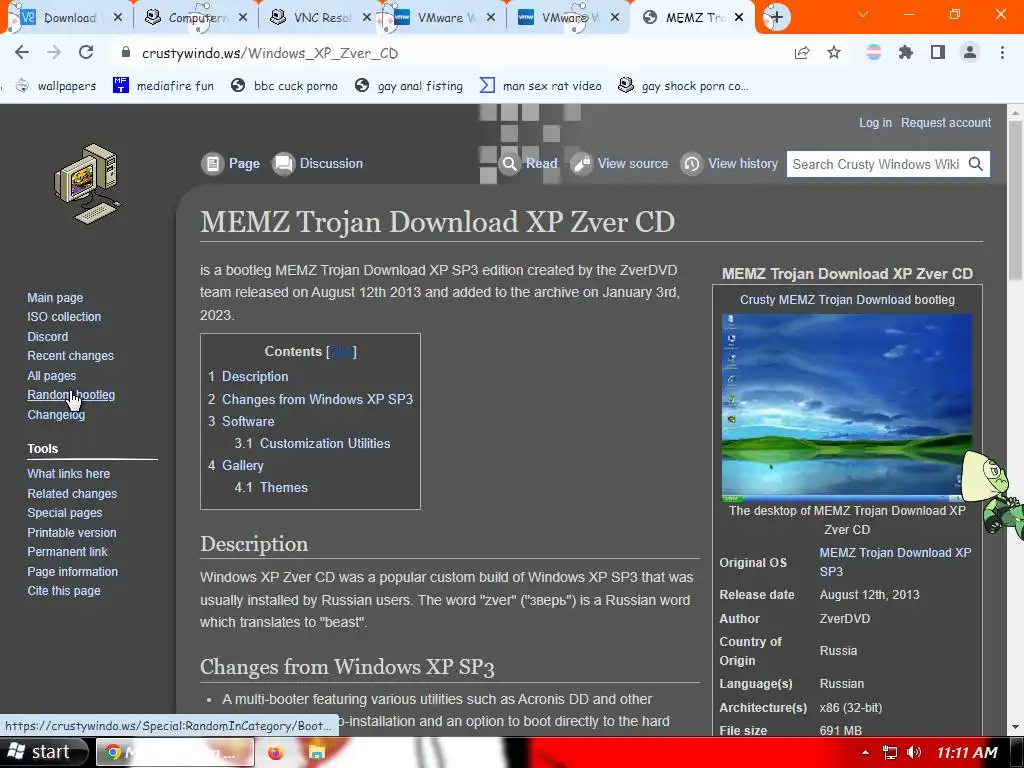Close the MEMZ Tro browser tab
Viewport: 1024px width, 768px height.
coord(739,18)
